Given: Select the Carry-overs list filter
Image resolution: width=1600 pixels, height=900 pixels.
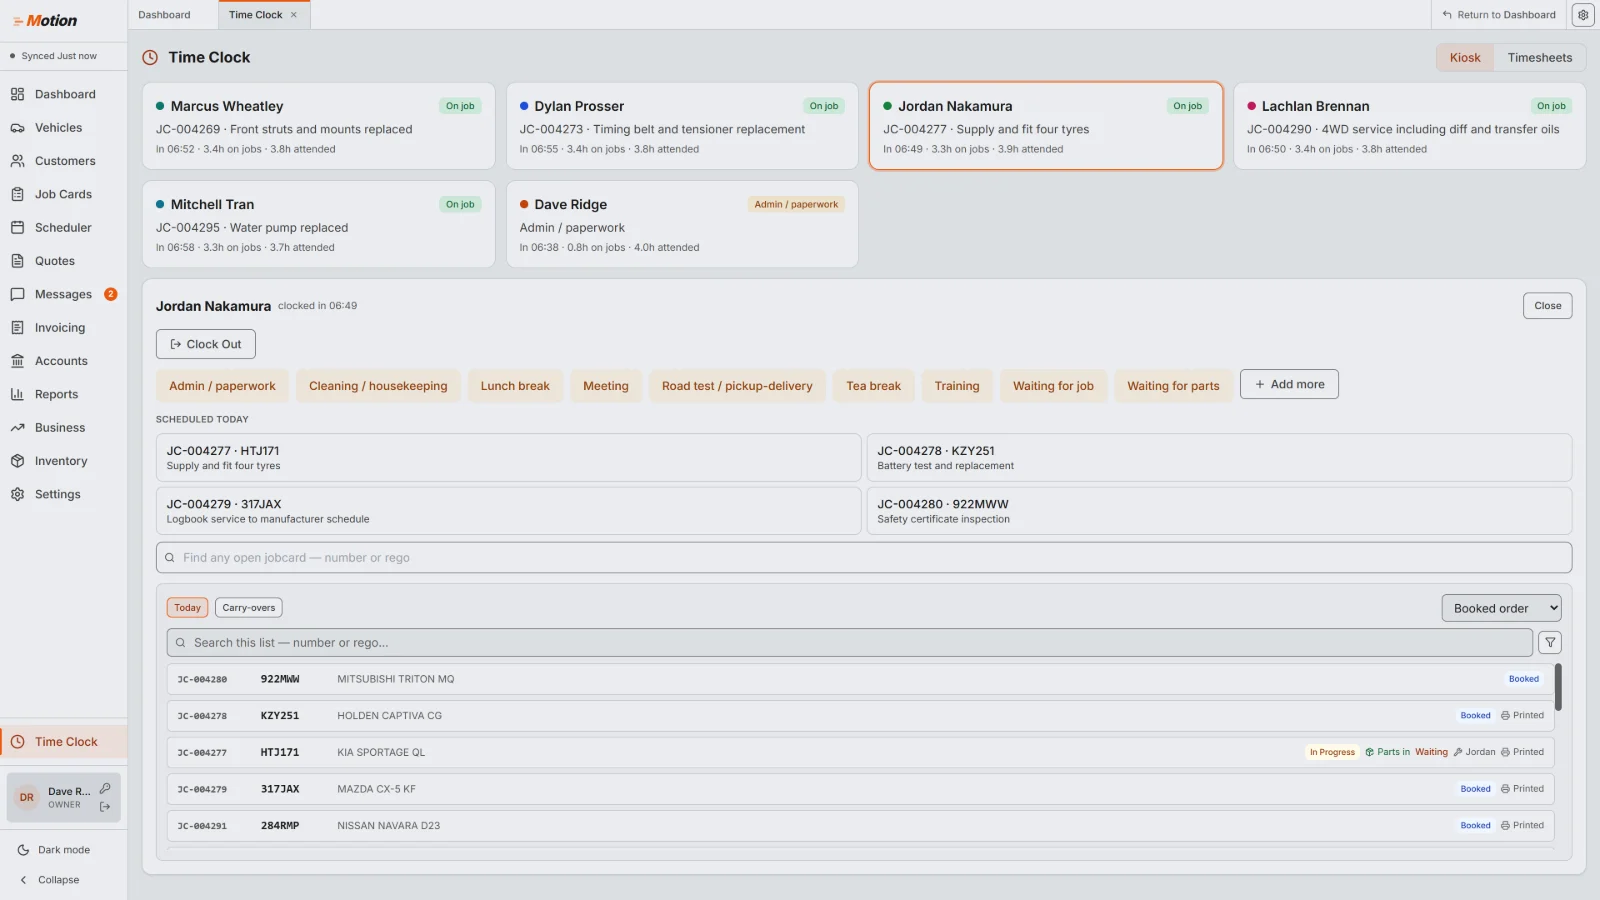Looking at the screenshot, I should 249,608.
